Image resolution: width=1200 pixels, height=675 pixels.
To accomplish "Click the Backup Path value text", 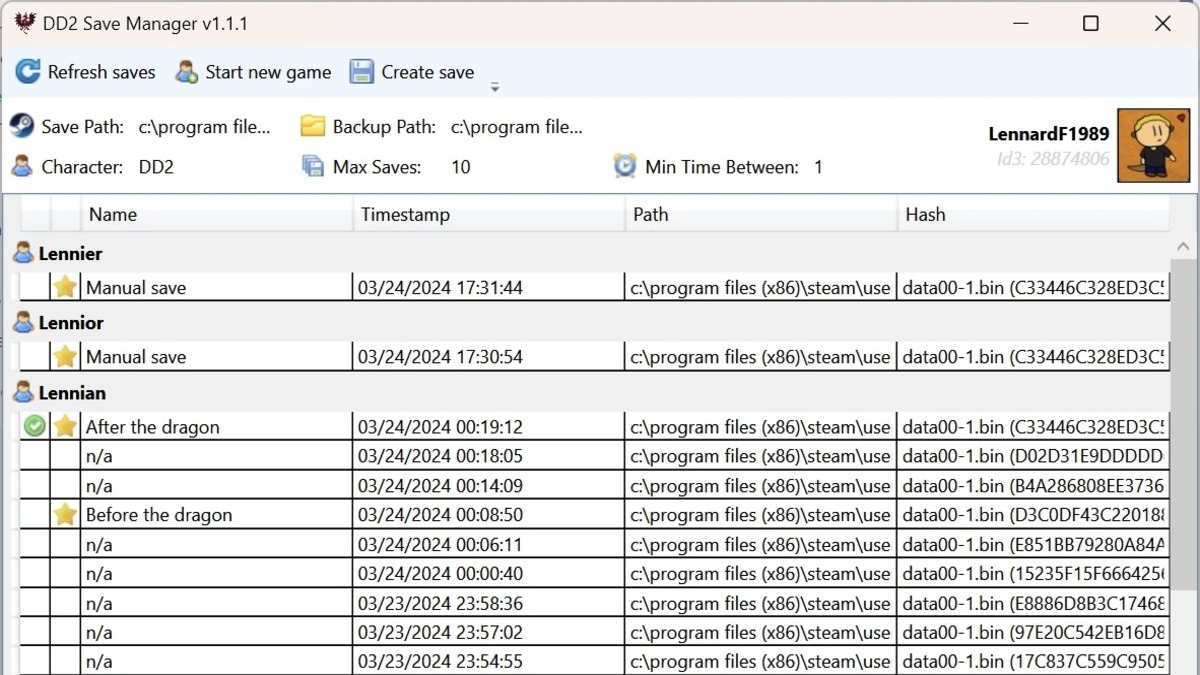I will 516,127.
